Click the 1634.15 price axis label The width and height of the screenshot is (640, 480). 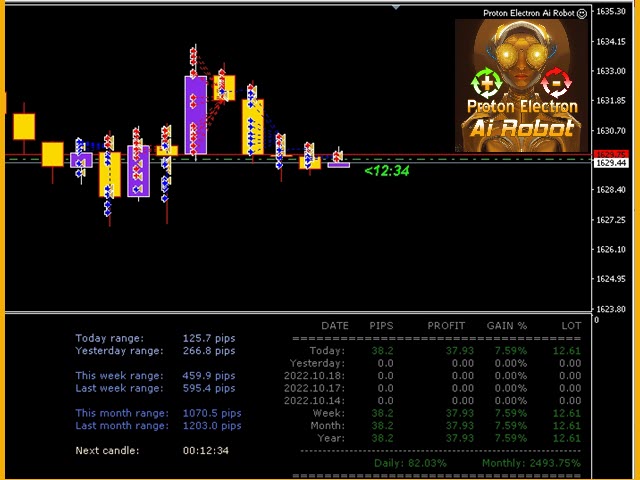tap(611, 41)
